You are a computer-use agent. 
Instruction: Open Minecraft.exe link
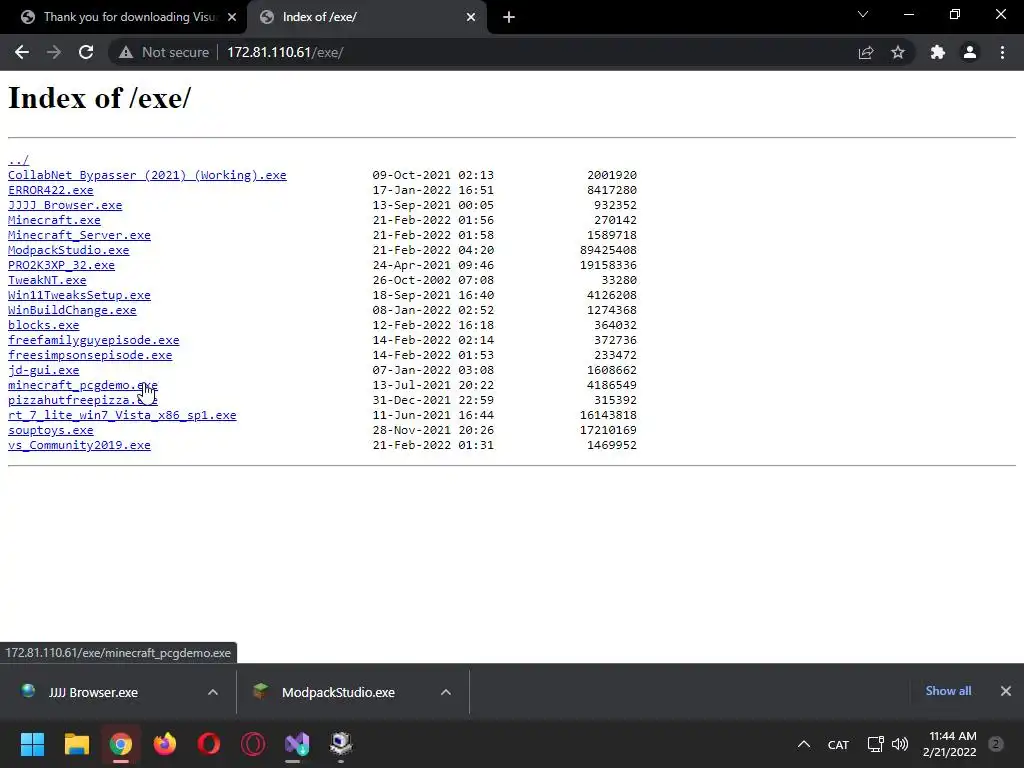coord(54,220)
